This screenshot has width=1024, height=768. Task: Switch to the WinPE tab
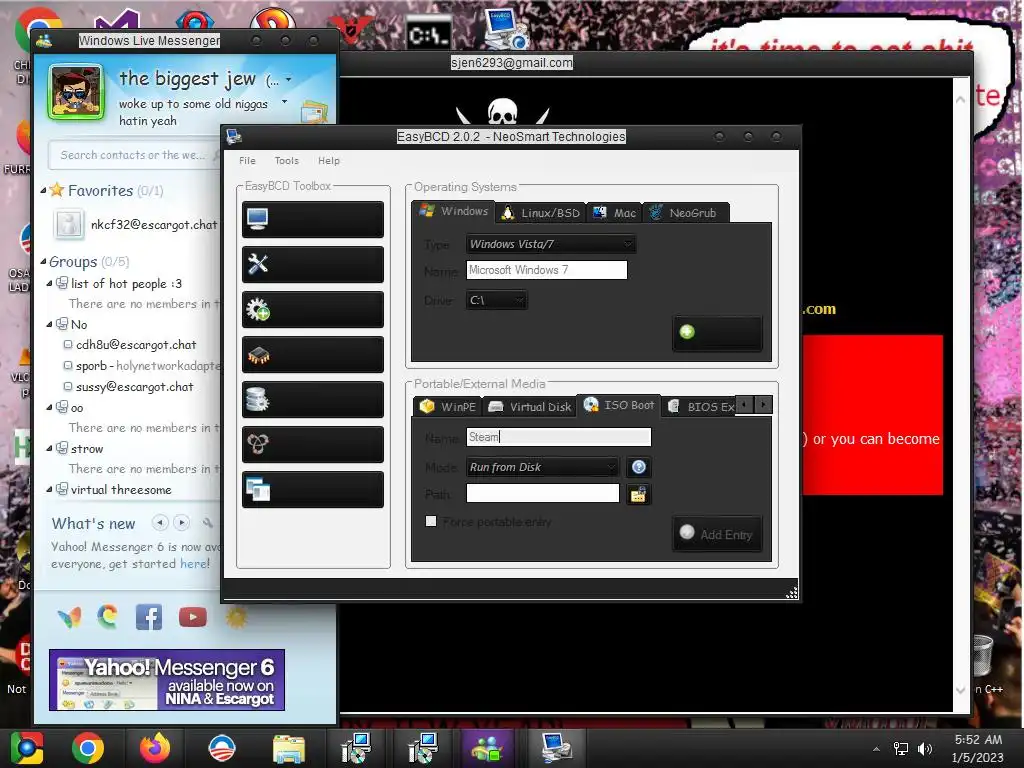448,407
